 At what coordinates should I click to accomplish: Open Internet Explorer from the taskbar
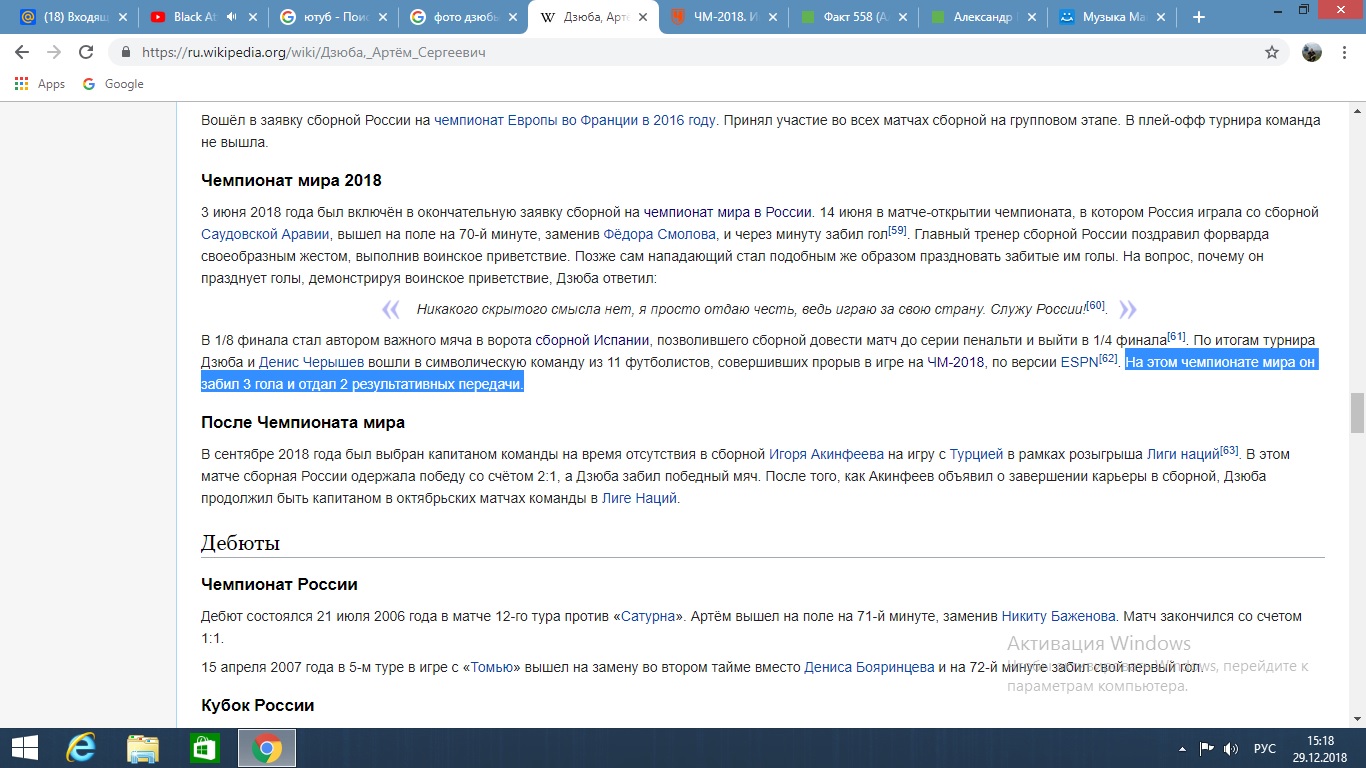81,748
